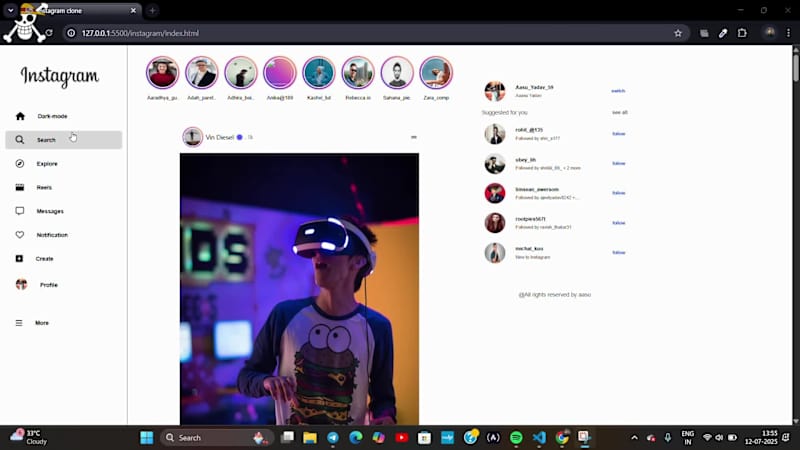
Task: Open Adah_paret story
Action: tap(202, 72)
